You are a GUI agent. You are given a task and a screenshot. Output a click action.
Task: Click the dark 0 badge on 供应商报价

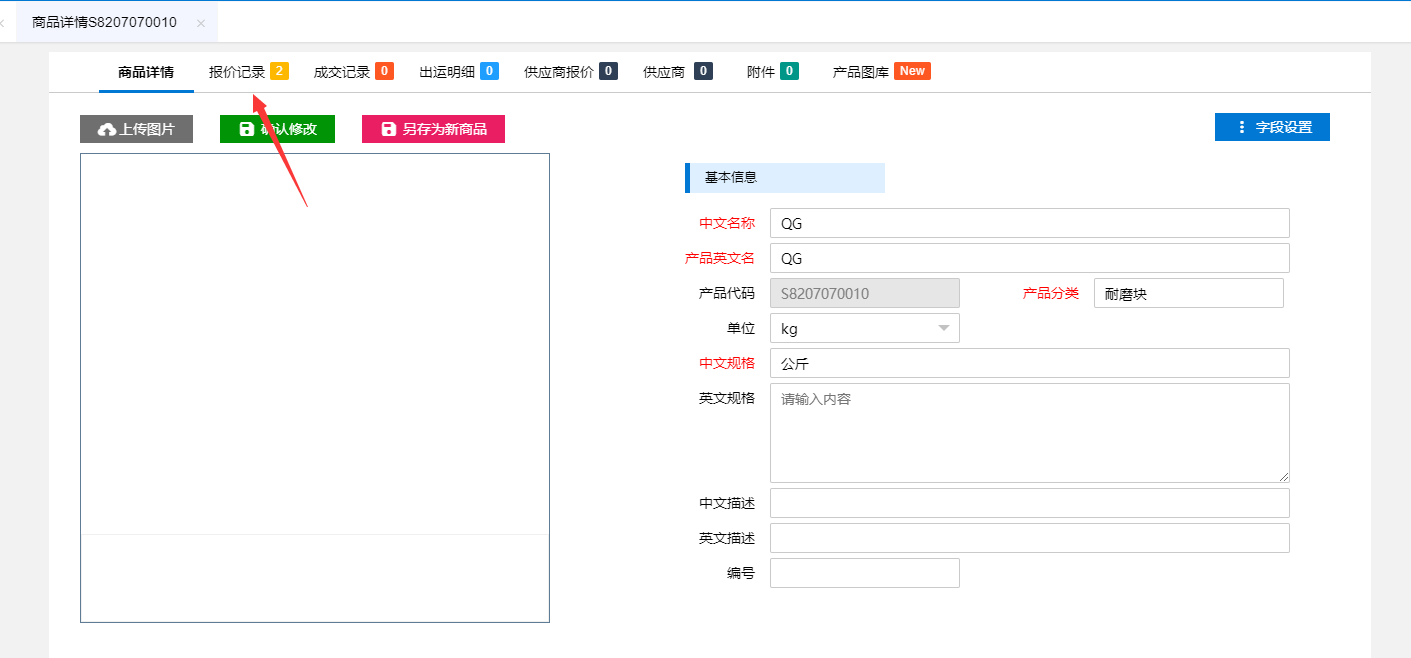click(x=608, y=71)
